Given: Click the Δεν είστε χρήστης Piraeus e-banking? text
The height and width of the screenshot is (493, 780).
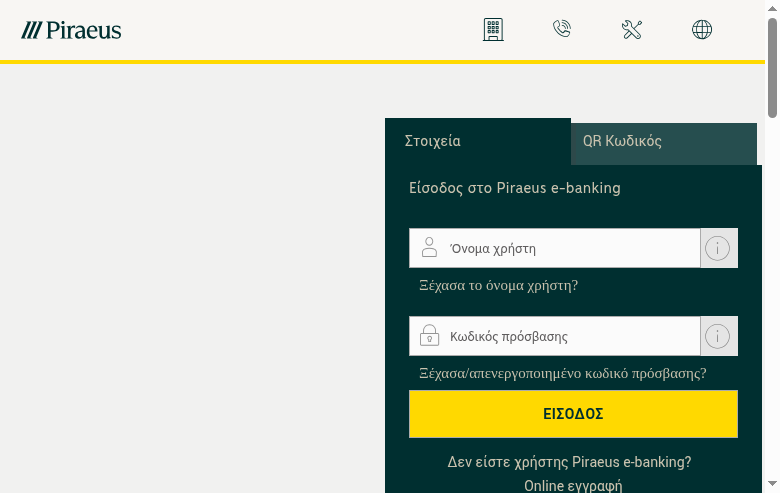Looking at the screenshot, I should [569, 462].
